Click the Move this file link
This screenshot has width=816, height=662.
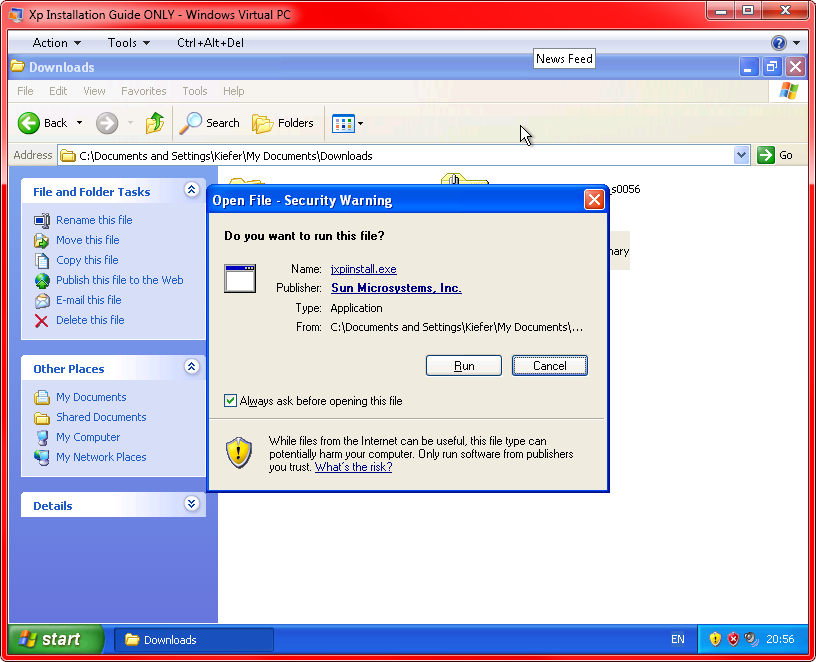click(87, 240)
